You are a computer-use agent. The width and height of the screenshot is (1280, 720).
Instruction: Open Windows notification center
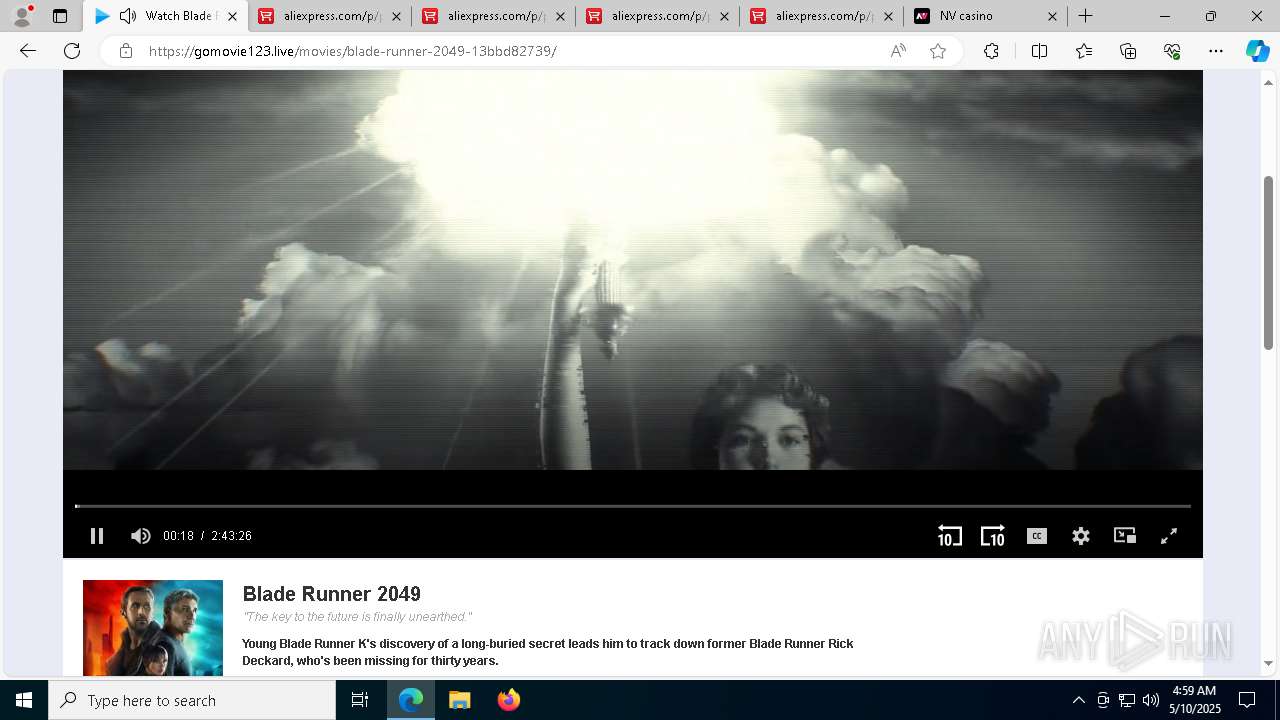point(1247,700)
